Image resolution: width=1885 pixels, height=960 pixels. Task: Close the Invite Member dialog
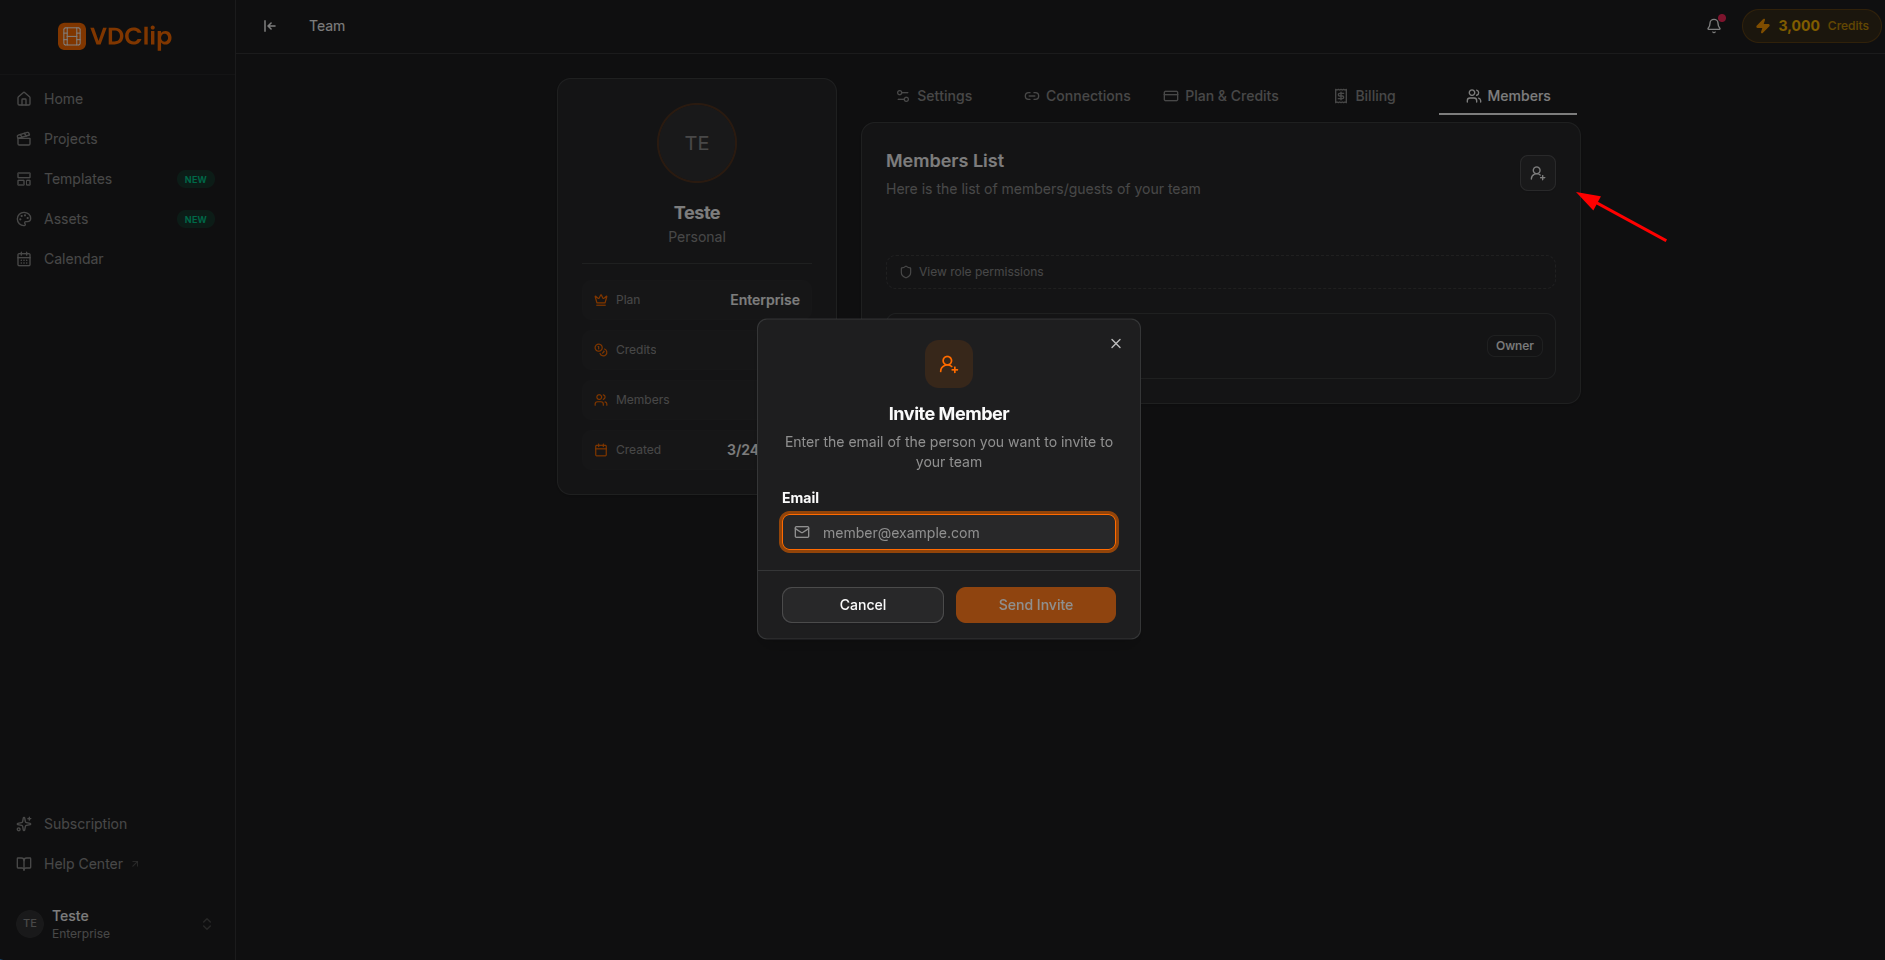[x=1116, y=344]
